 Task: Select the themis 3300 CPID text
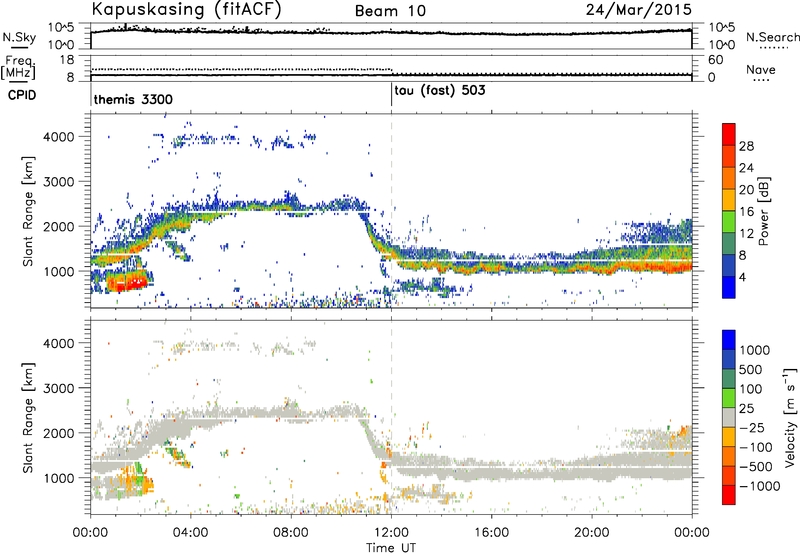[133, 99]
